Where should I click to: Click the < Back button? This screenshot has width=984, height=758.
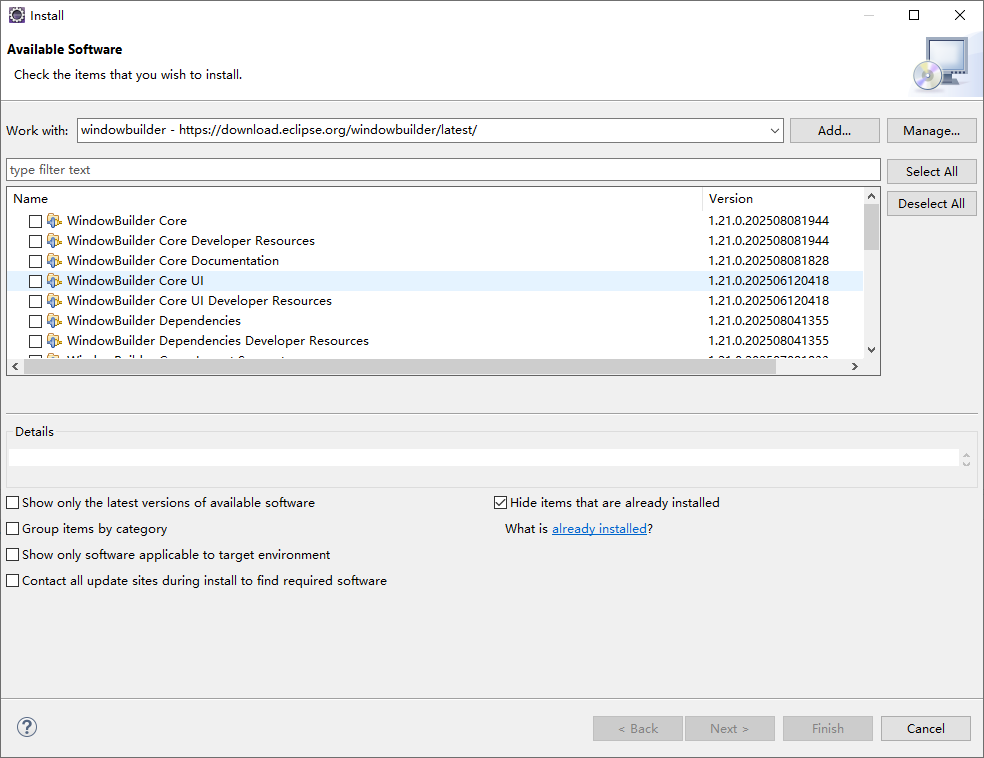click(638, 729)
